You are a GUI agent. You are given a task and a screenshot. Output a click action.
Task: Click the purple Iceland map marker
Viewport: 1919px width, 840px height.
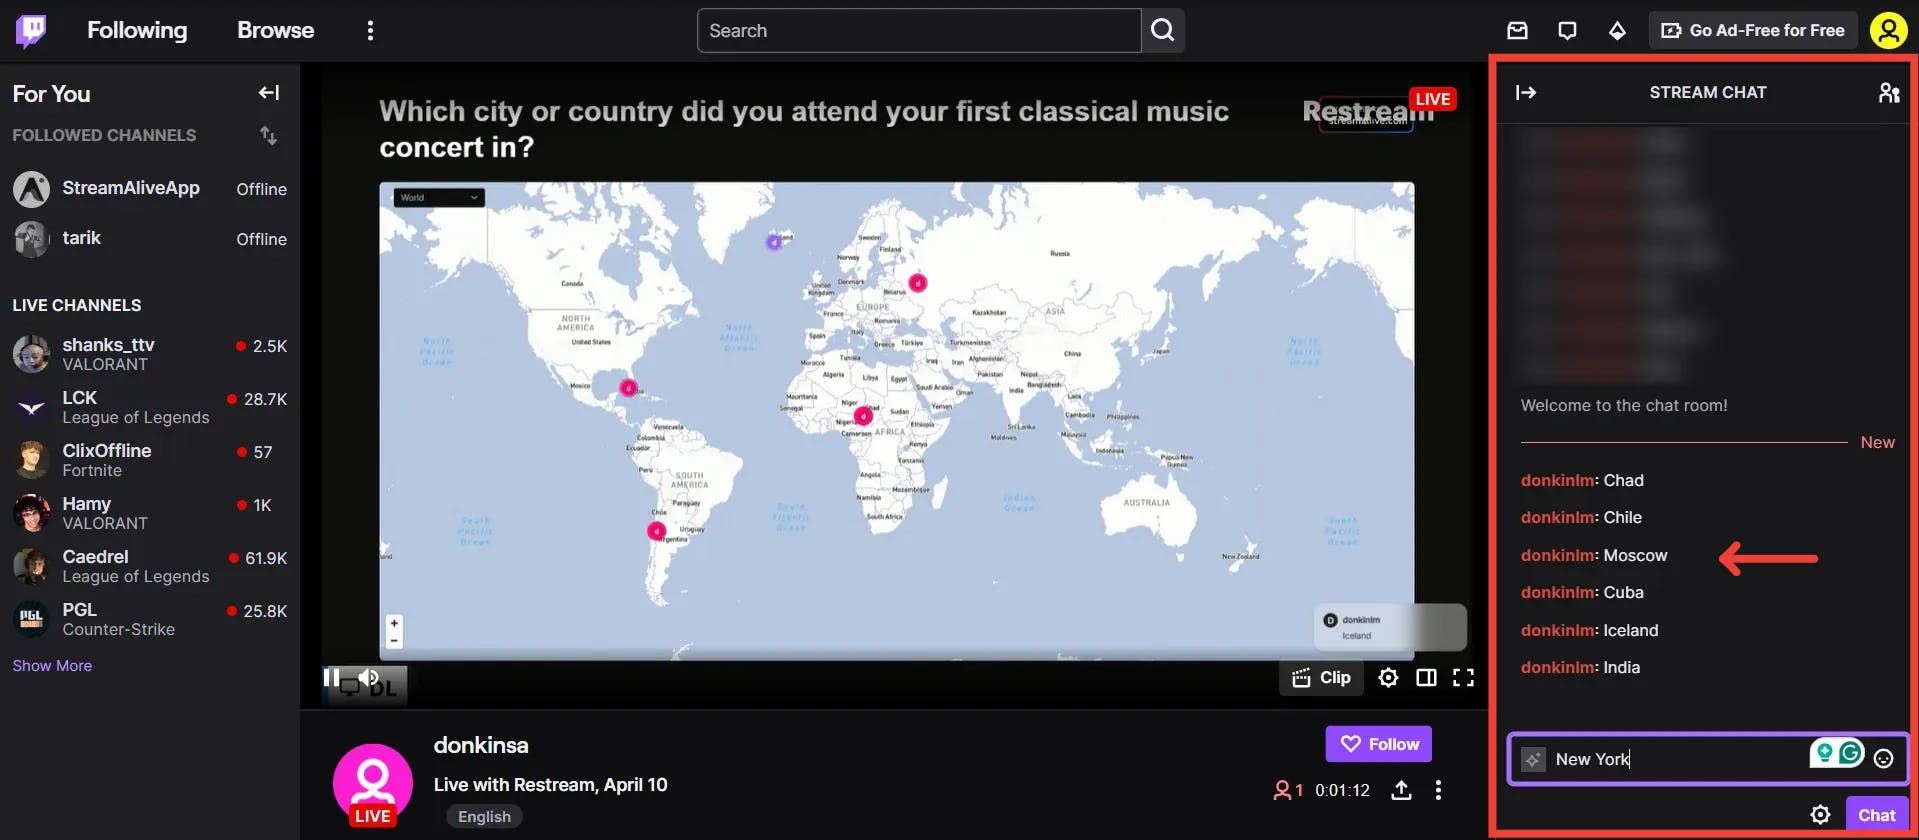point(773,242)
